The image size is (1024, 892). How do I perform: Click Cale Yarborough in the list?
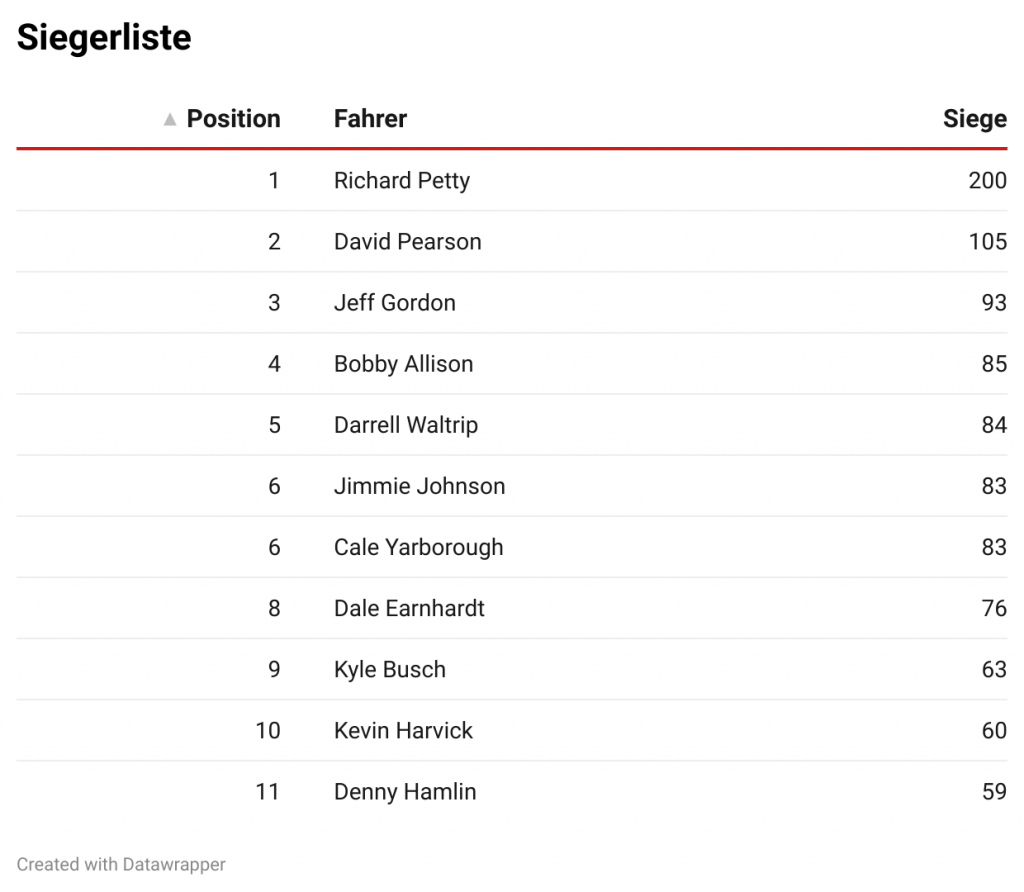coord(418,547)
